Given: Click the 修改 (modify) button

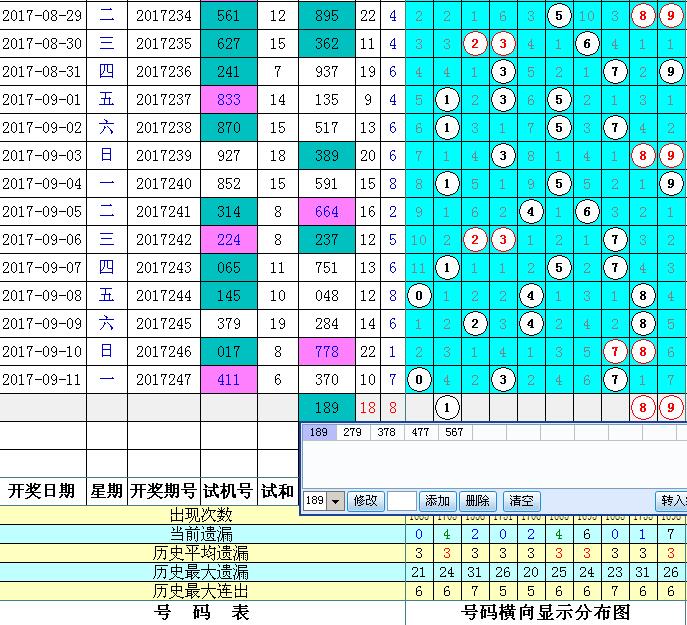Looking at the screenshot, I should [x=364, y=501].
